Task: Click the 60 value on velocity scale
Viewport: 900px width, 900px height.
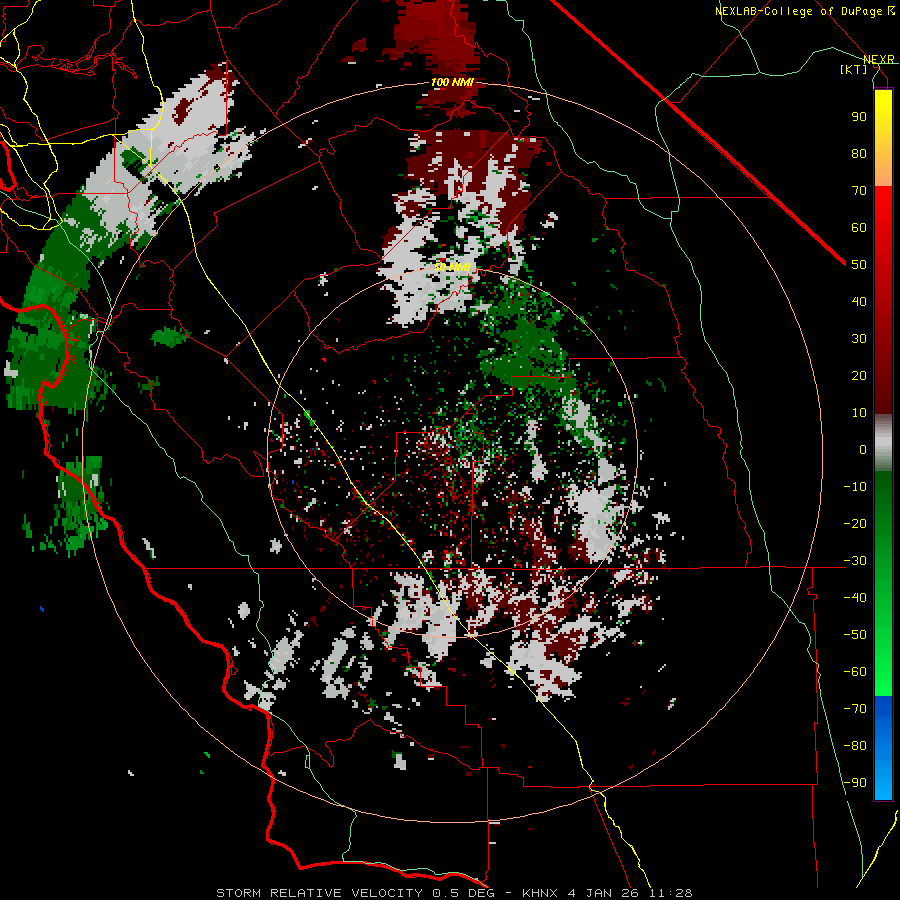Action: coord(859,228)
